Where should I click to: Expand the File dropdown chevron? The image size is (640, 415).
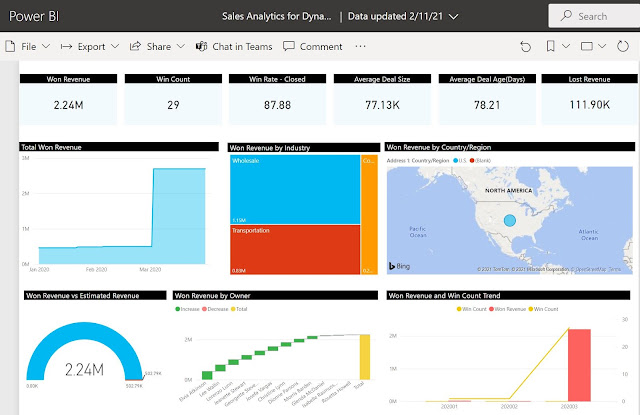click(x=46, y=46)
